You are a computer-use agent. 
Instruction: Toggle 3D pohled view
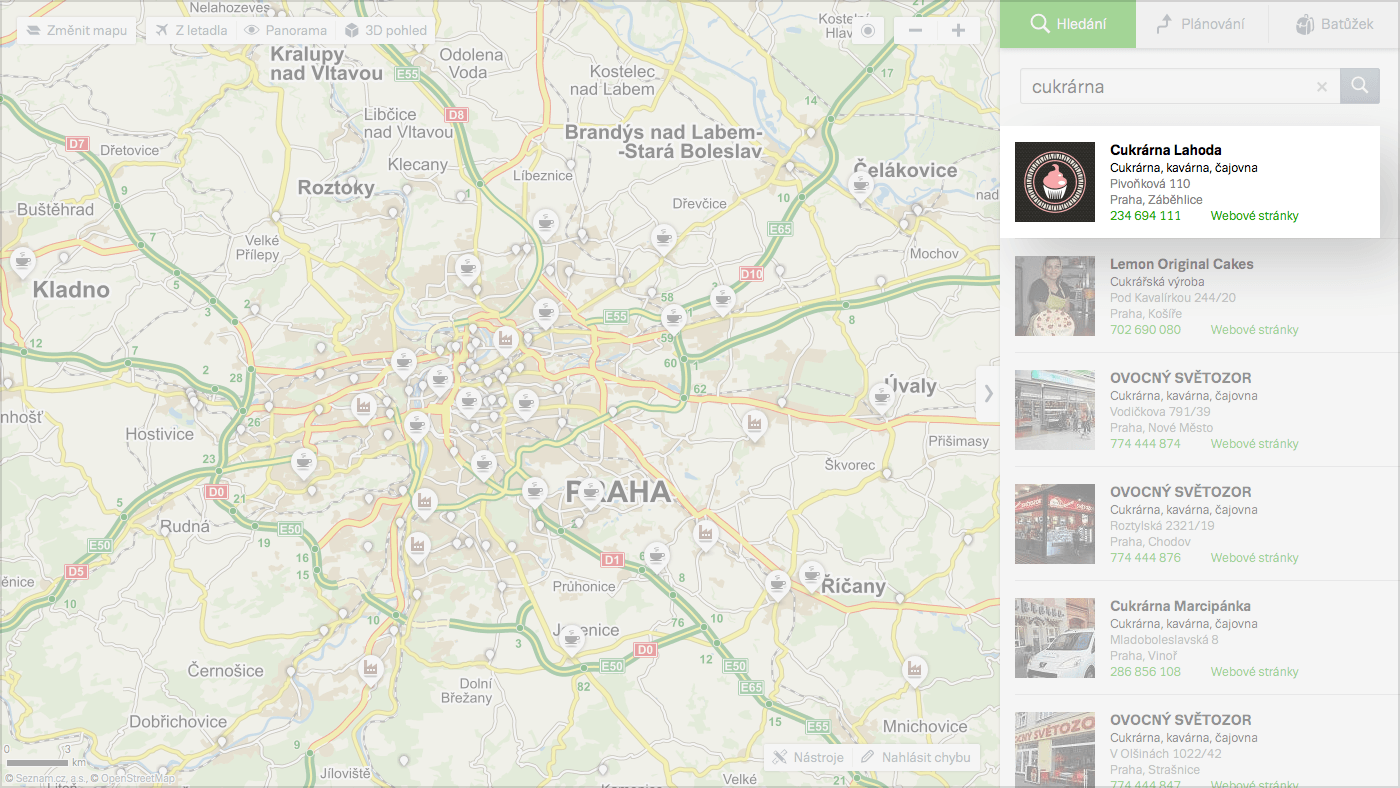[x=385, y=30]
